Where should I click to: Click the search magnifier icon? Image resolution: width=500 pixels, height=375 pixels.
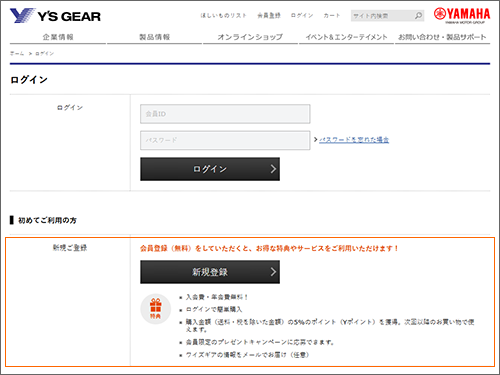click(x=418, y=15)
